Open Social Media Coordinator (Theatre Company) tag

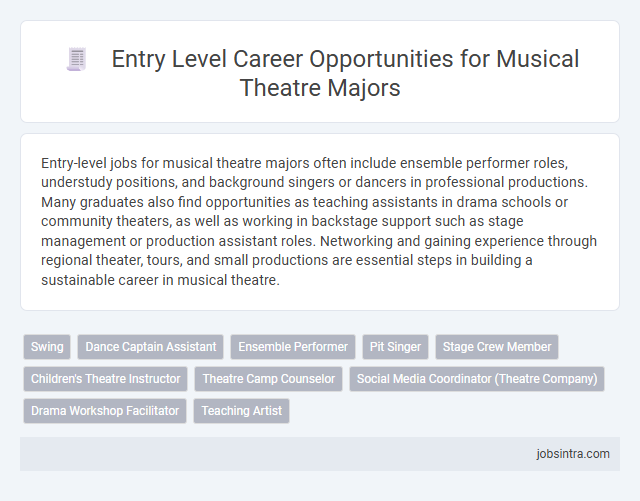[x=477, y=379]
